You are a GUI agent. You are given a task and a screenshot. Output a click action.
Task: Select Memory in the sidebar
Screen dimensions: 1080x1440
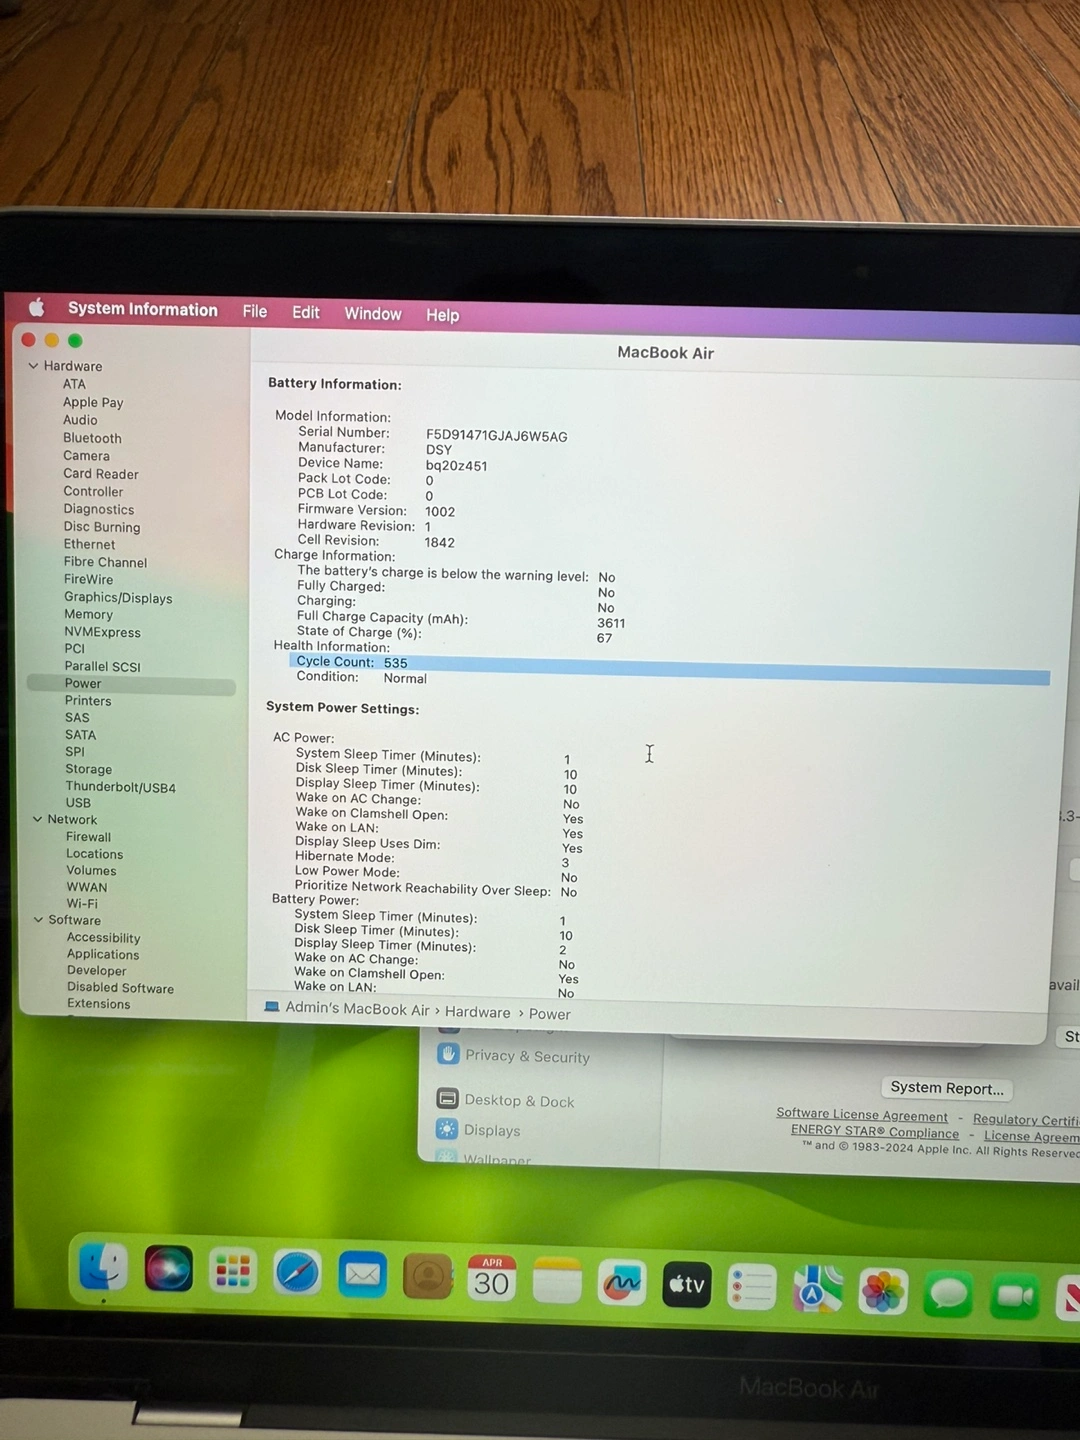point(88,614)
